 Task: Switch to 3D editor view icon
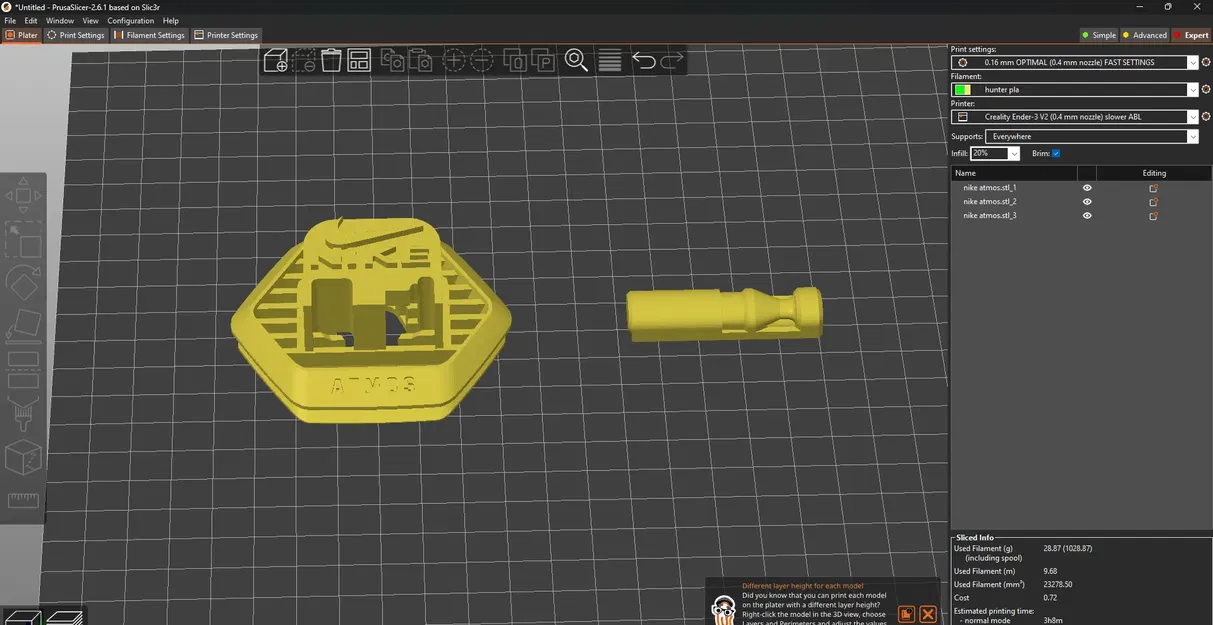(x=22, y=616)
